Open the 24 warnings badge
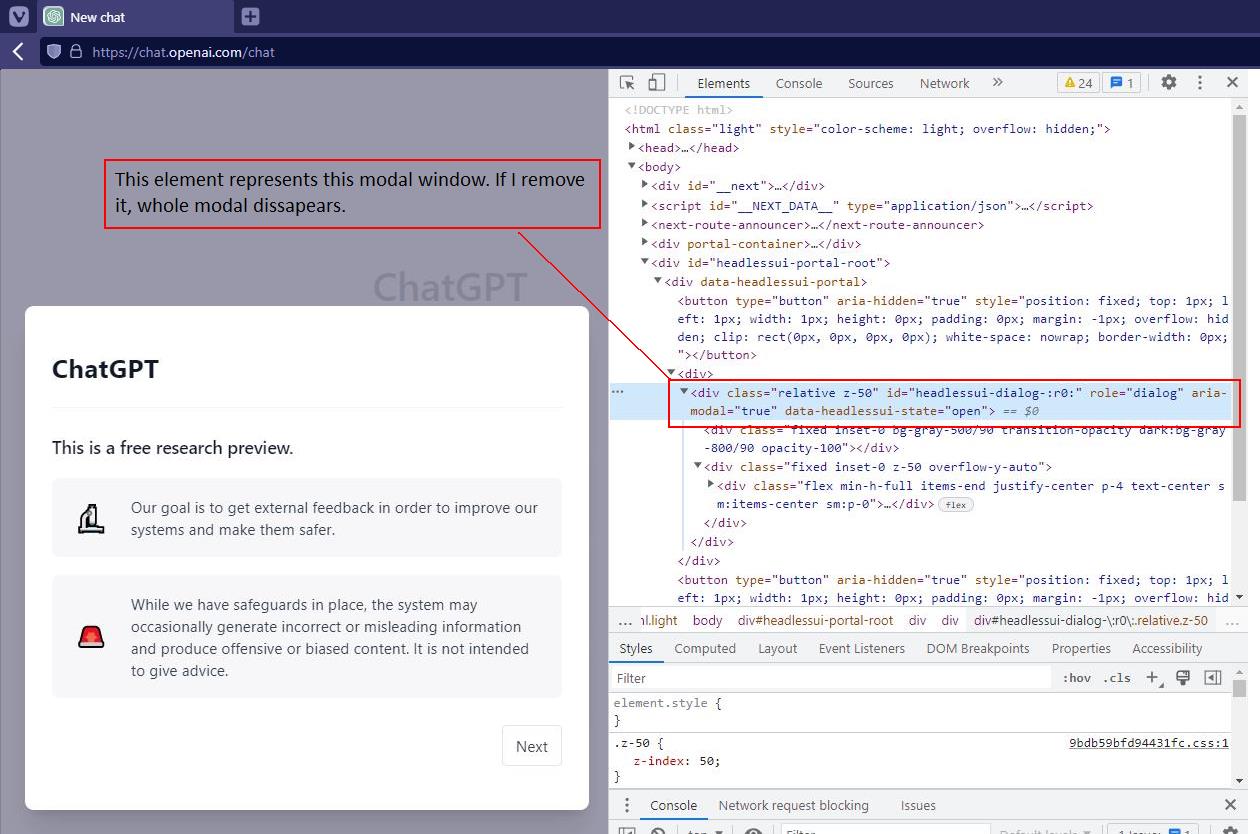 coord(1078,83)
